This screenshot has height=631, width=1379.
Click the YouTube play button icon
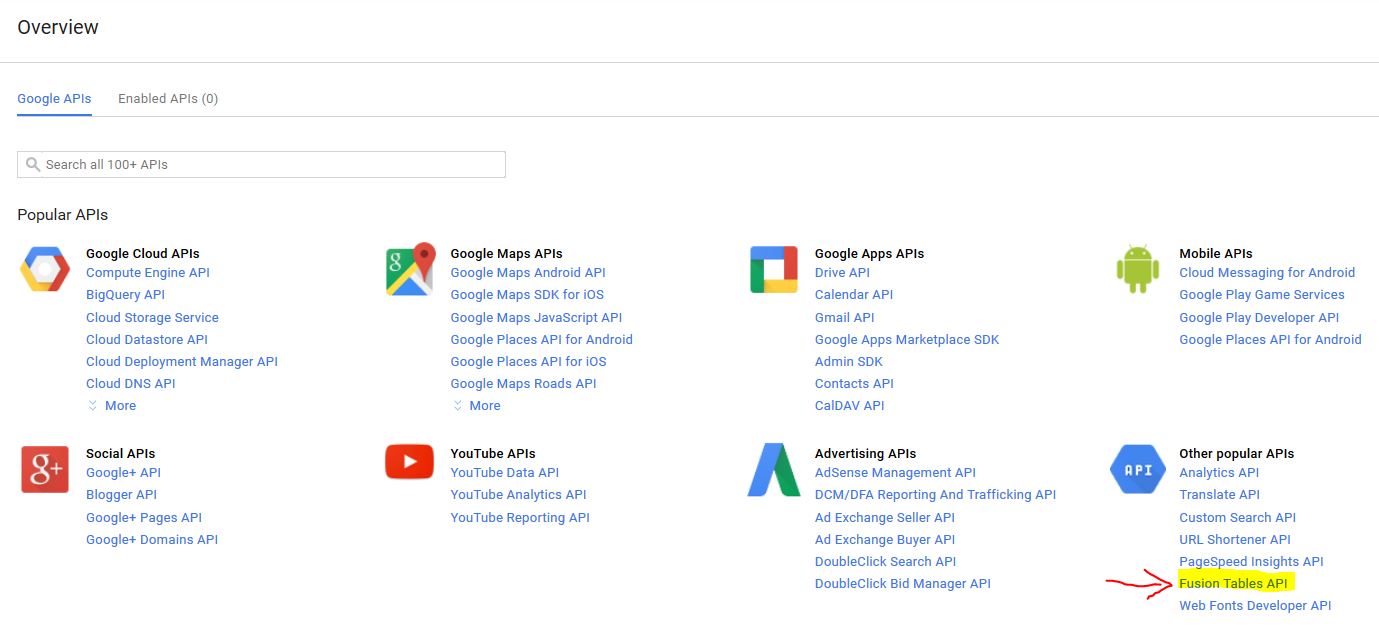(x=410, y=462)
